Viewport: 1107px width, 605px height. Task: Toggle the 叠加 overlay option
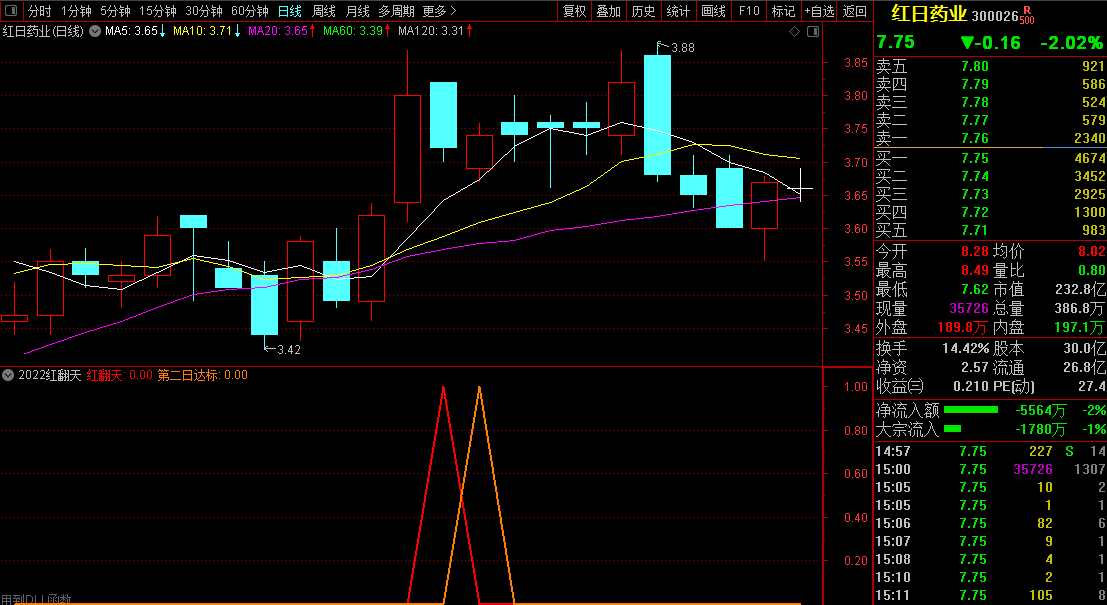tap(608, 11)
